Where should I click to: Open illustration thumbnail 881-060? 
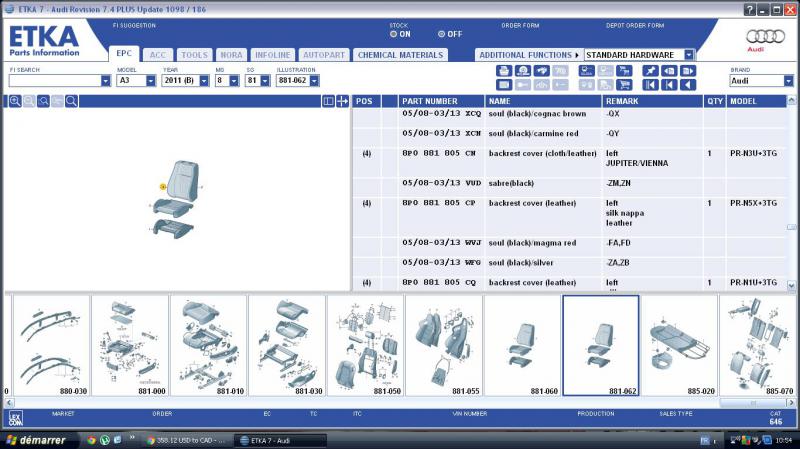[522, 345]
